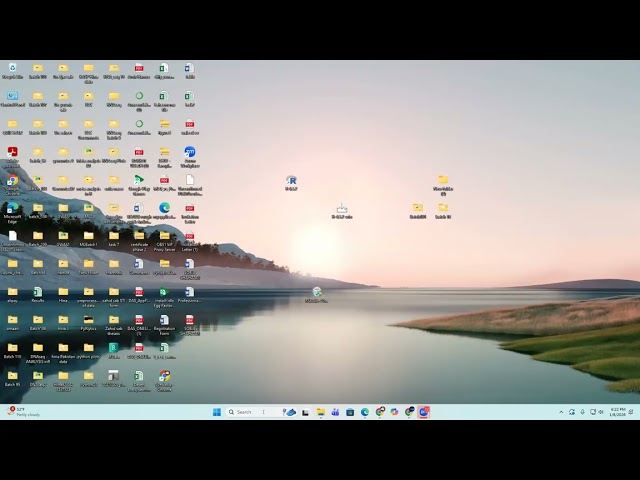Select the Zoom Workplace desktop shortcut

pyautogui.click(x=189, y=153)
